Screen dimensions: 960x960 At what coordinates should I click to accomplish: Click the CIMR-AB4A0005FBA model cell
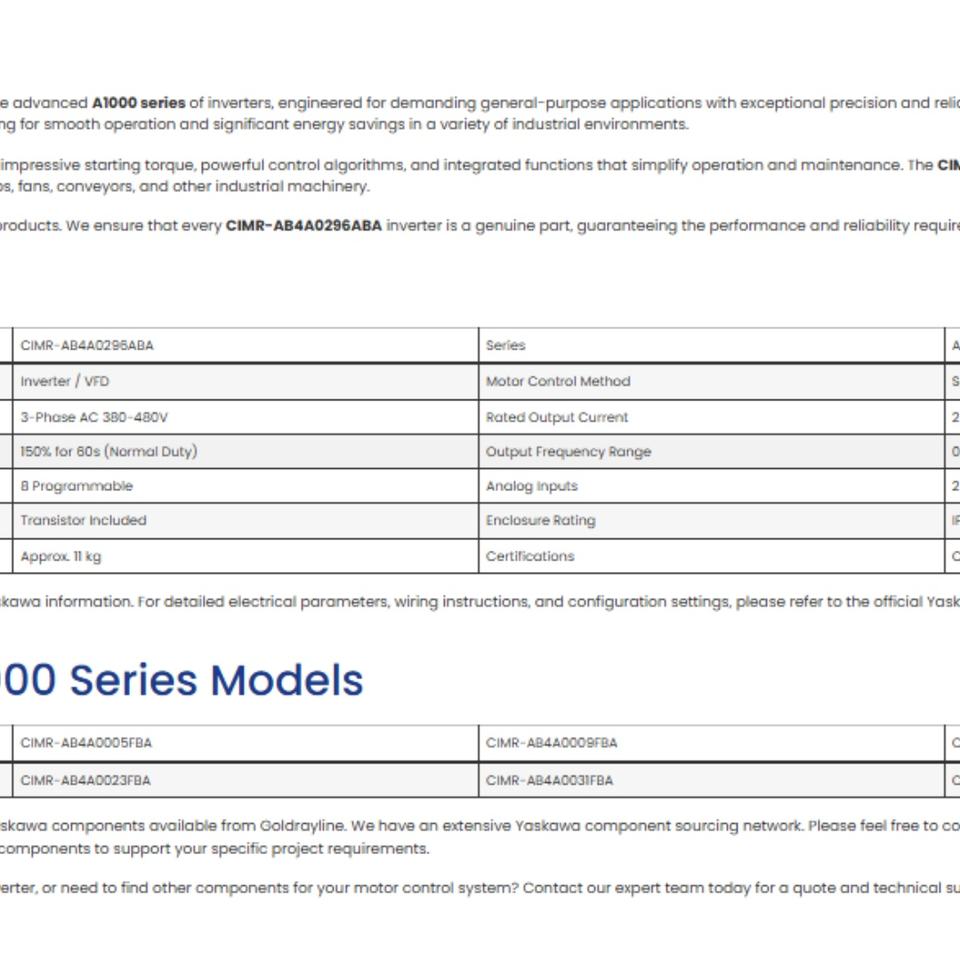246,743
